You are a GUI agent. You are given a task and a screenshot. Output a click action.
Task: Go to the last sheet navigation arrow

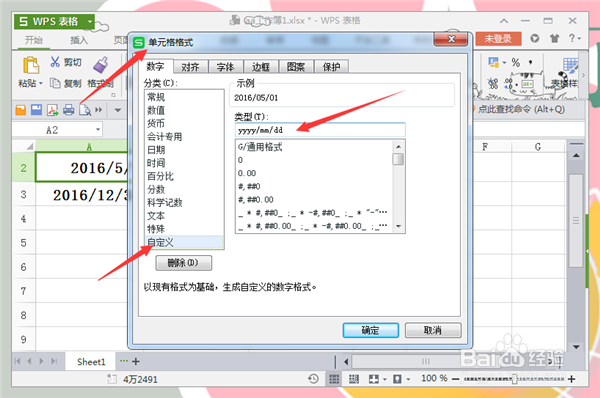(54, 361)
